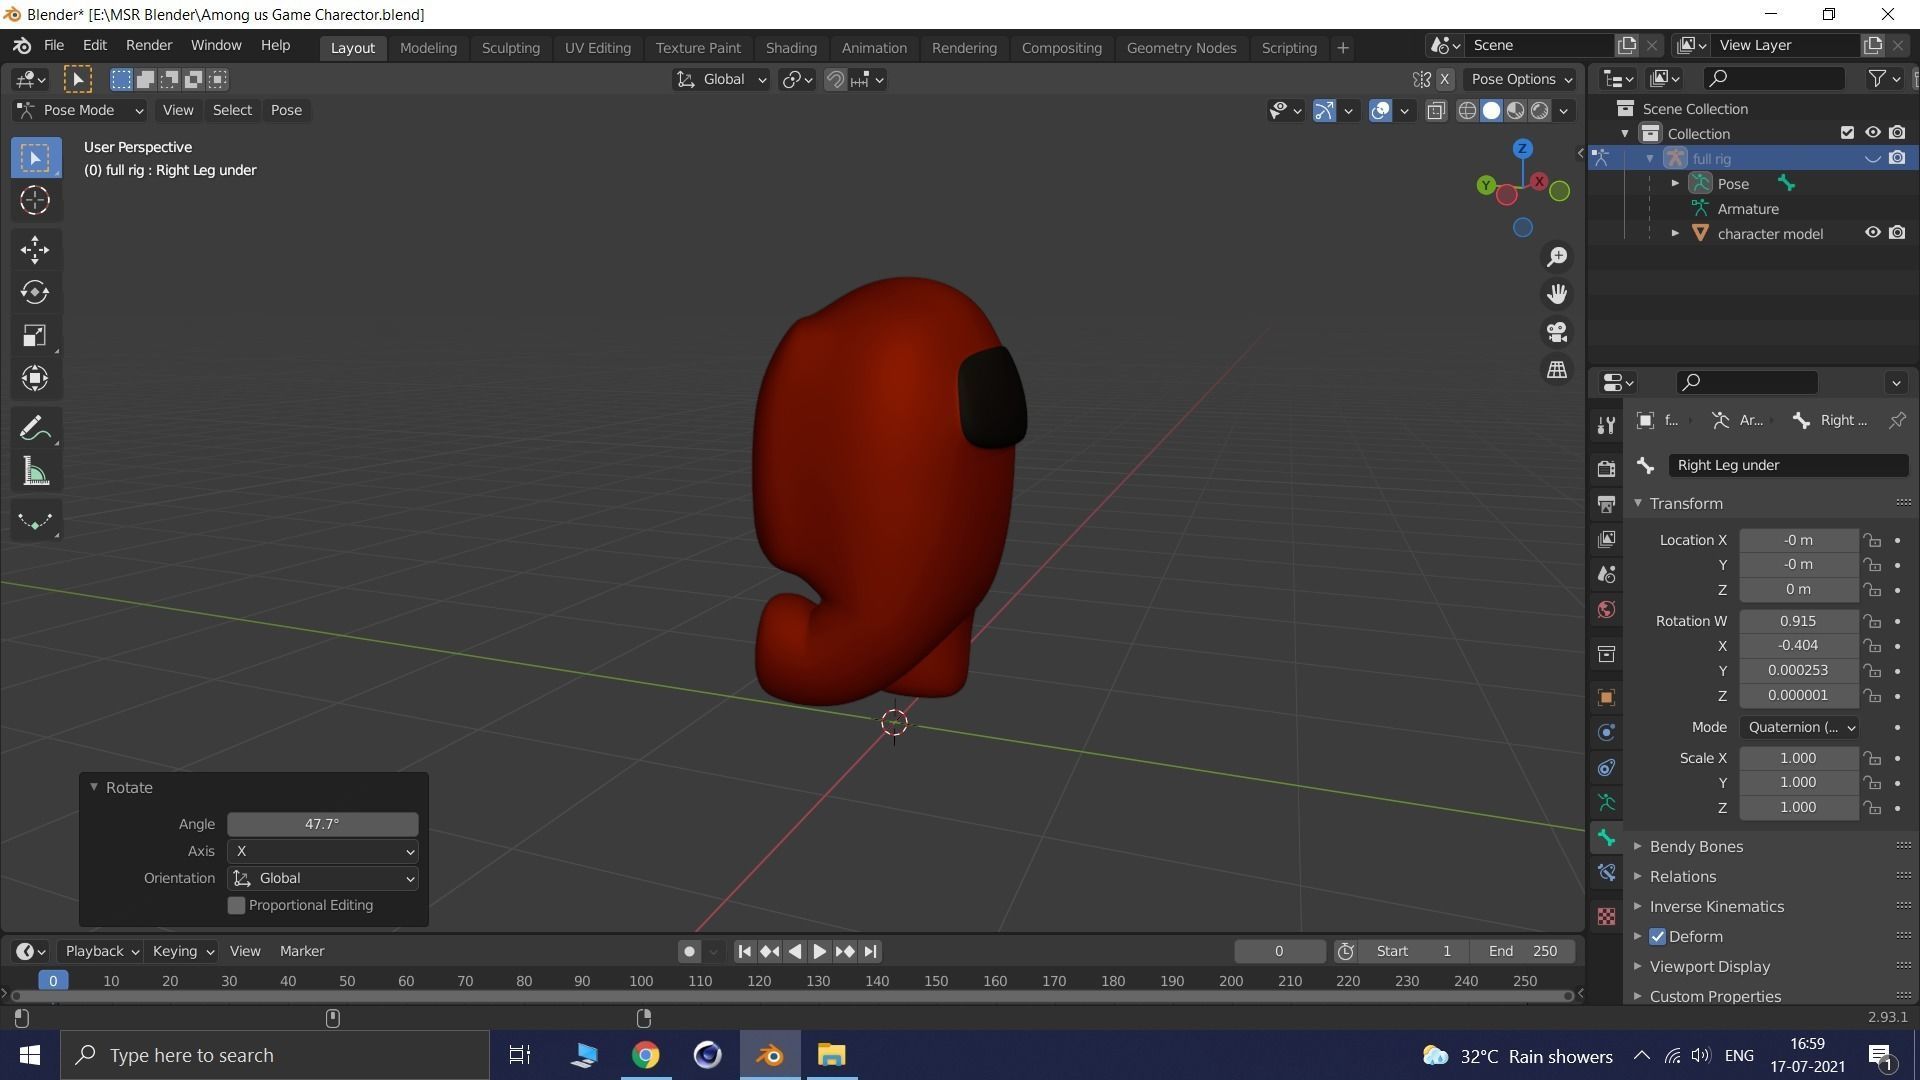Play the animation forward
The height and width of the screenshot is (1080, 1920).
click(x=819, y=952)
